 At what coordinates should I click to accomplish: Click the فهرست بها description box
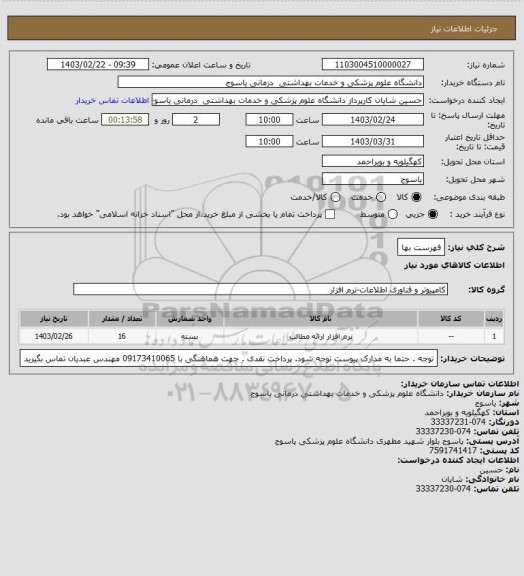tap(421, 248)
